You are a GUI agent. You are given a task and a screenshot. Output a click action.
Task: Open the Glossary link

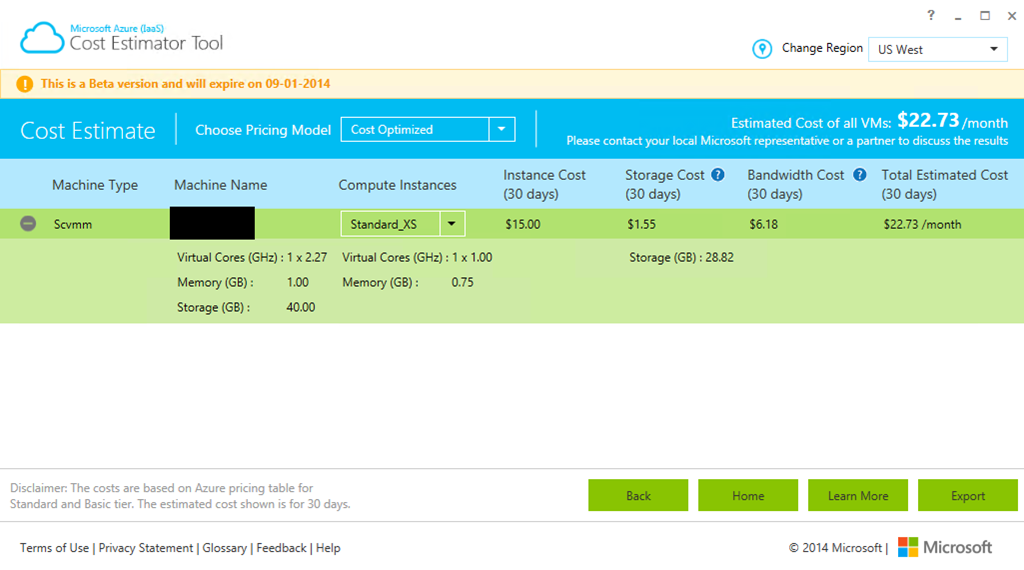point(226,548)
